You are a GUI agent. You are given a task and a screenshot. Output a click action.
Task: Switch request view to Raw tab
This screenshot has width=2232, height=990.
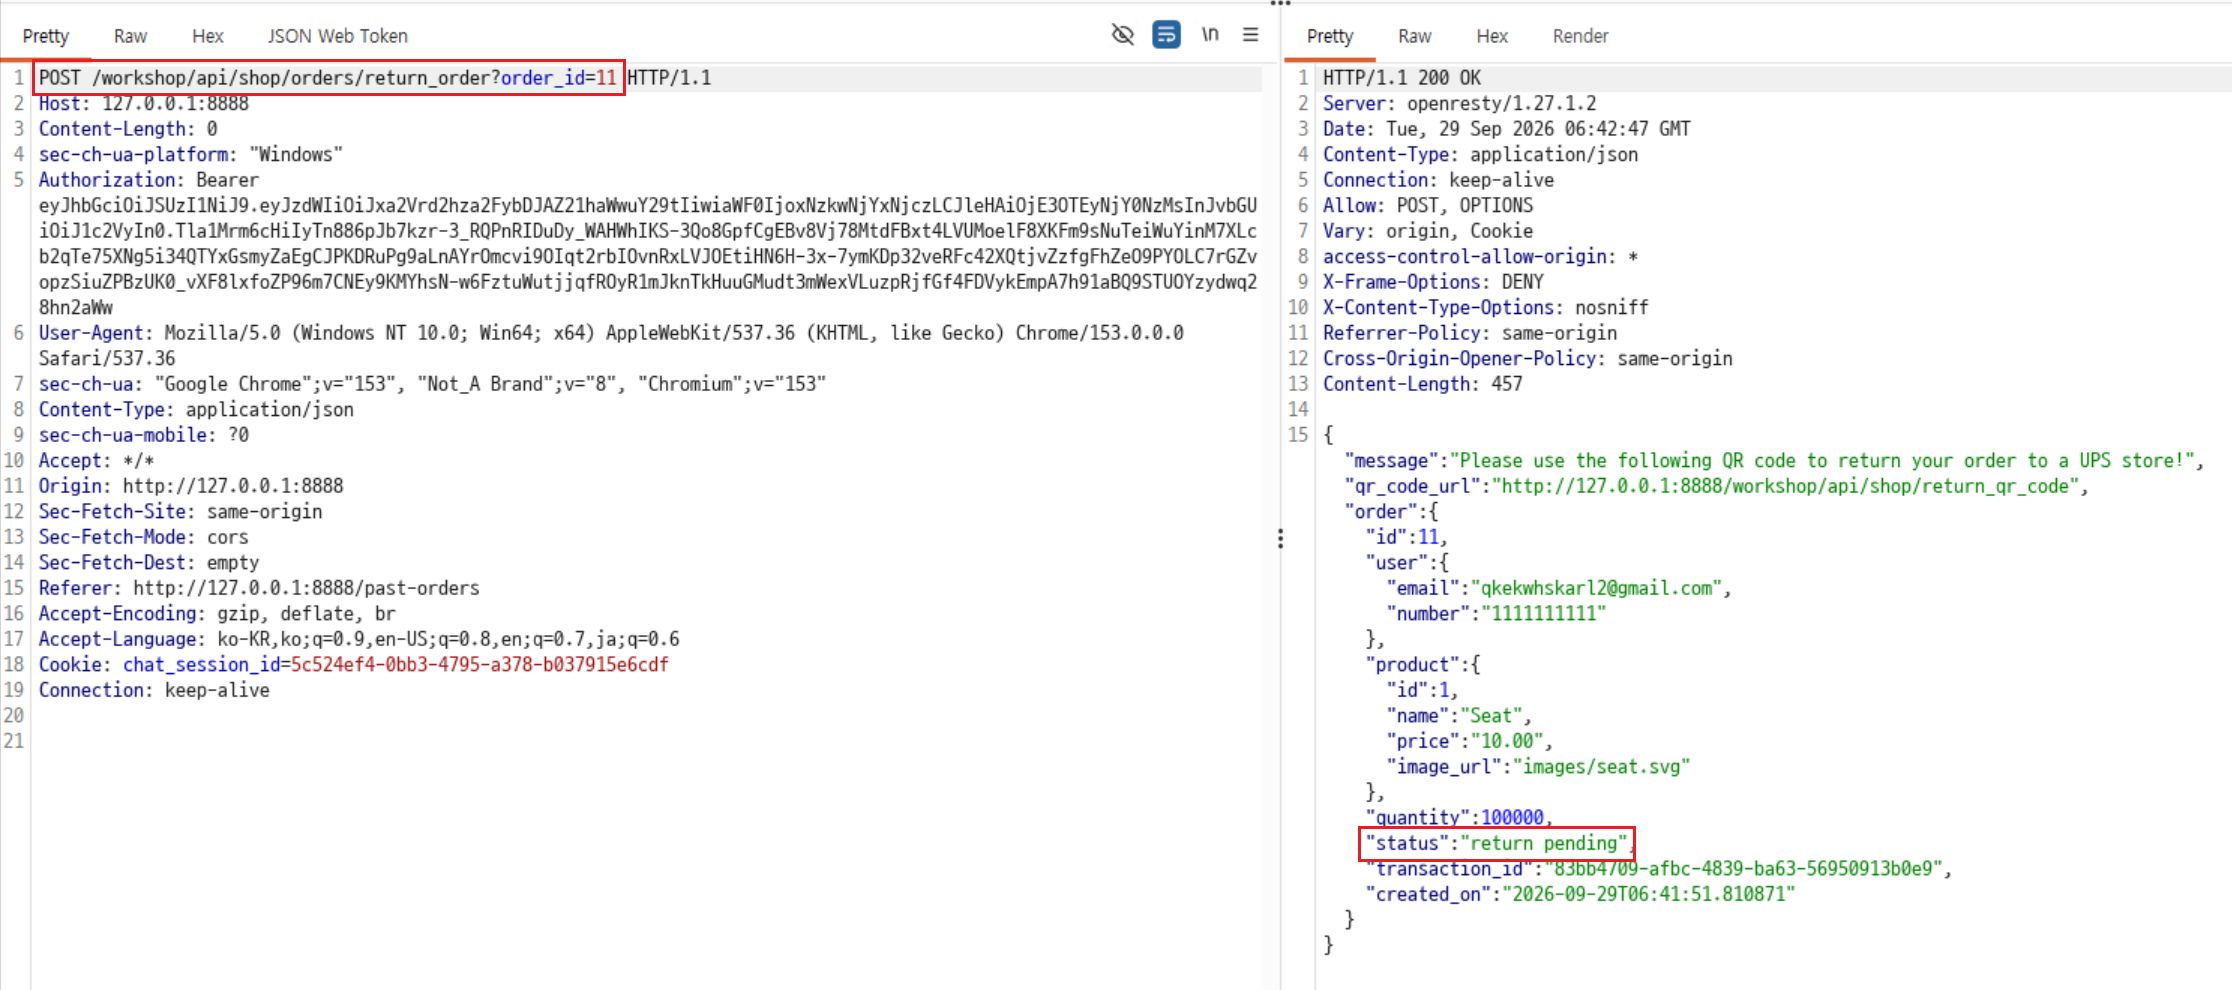click(x=130, y=36)
